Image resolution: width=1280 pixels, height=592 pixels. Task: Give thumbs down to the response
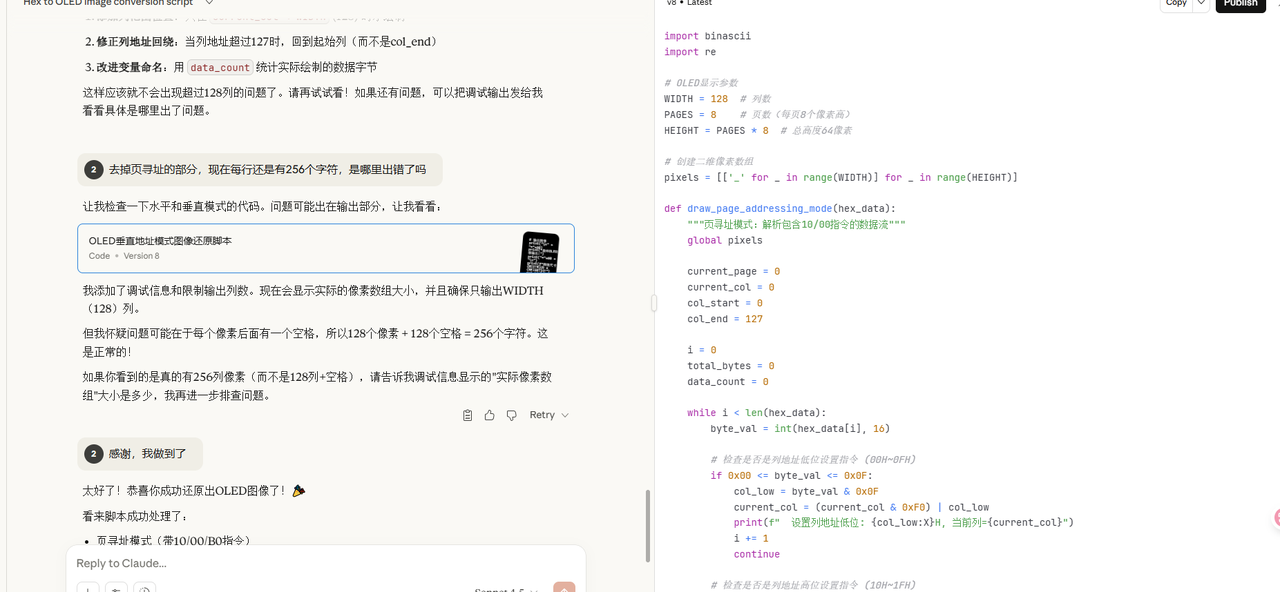pyautogui.click(x=511, y=415)
